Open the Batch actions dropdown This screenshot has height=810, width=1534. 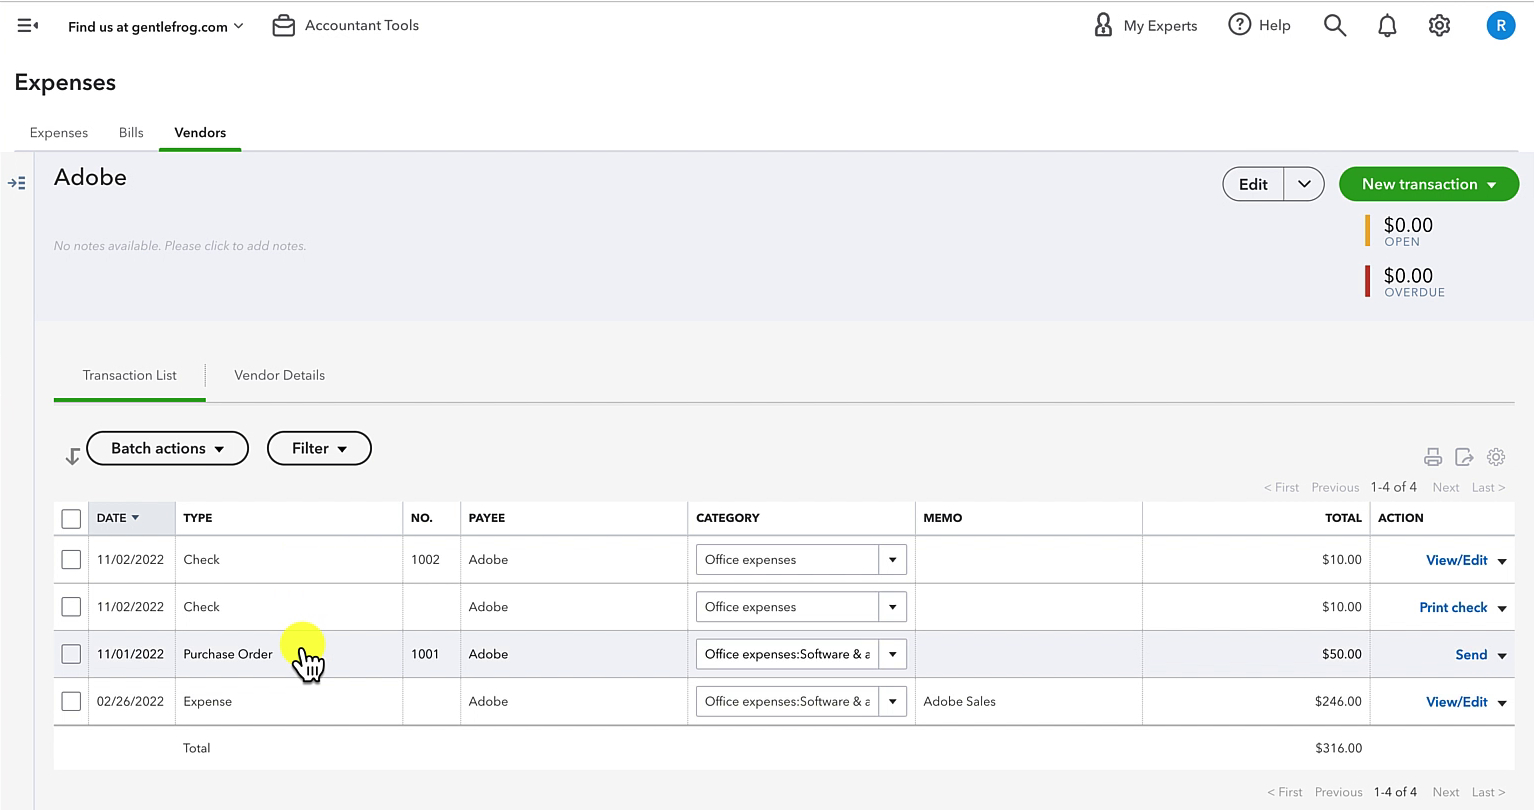[x=167, y=448]
